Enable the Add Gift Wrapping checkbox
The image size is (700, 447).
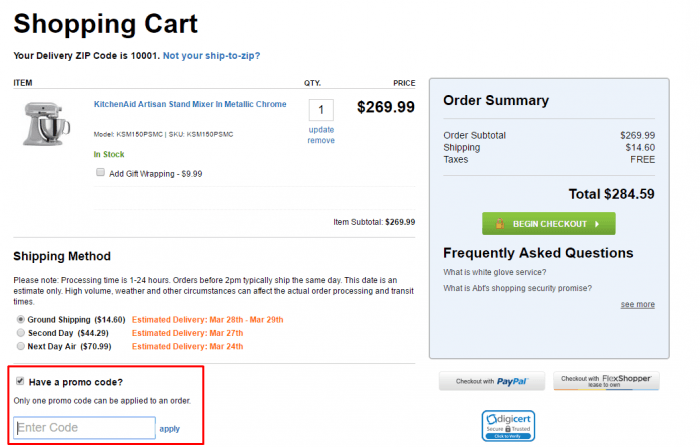coord(100,172)
